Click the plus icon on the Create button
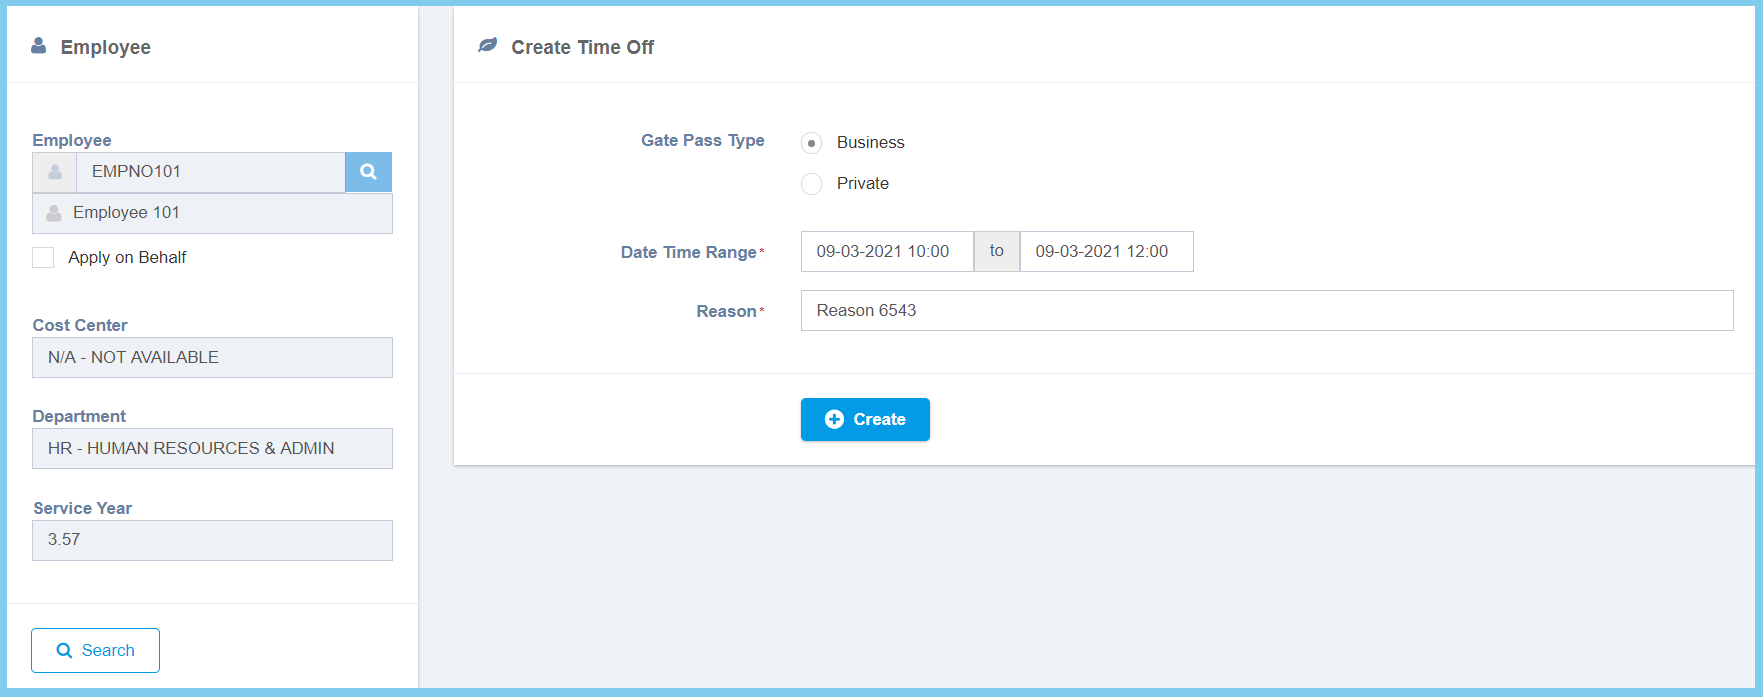Image resolution: width=1763 pixels, height=697 pixels. pos(834,420)
